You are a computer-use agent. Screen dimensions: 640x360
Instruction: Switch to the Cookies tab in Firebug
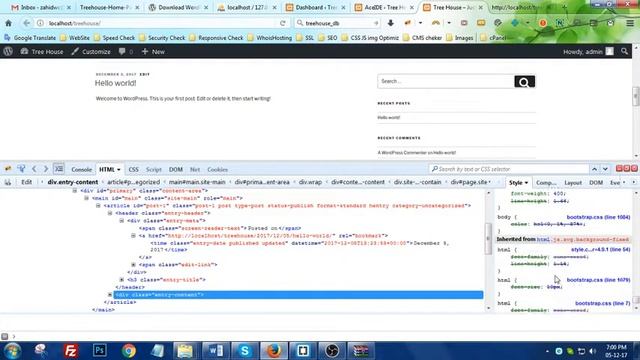coord(218,169)
